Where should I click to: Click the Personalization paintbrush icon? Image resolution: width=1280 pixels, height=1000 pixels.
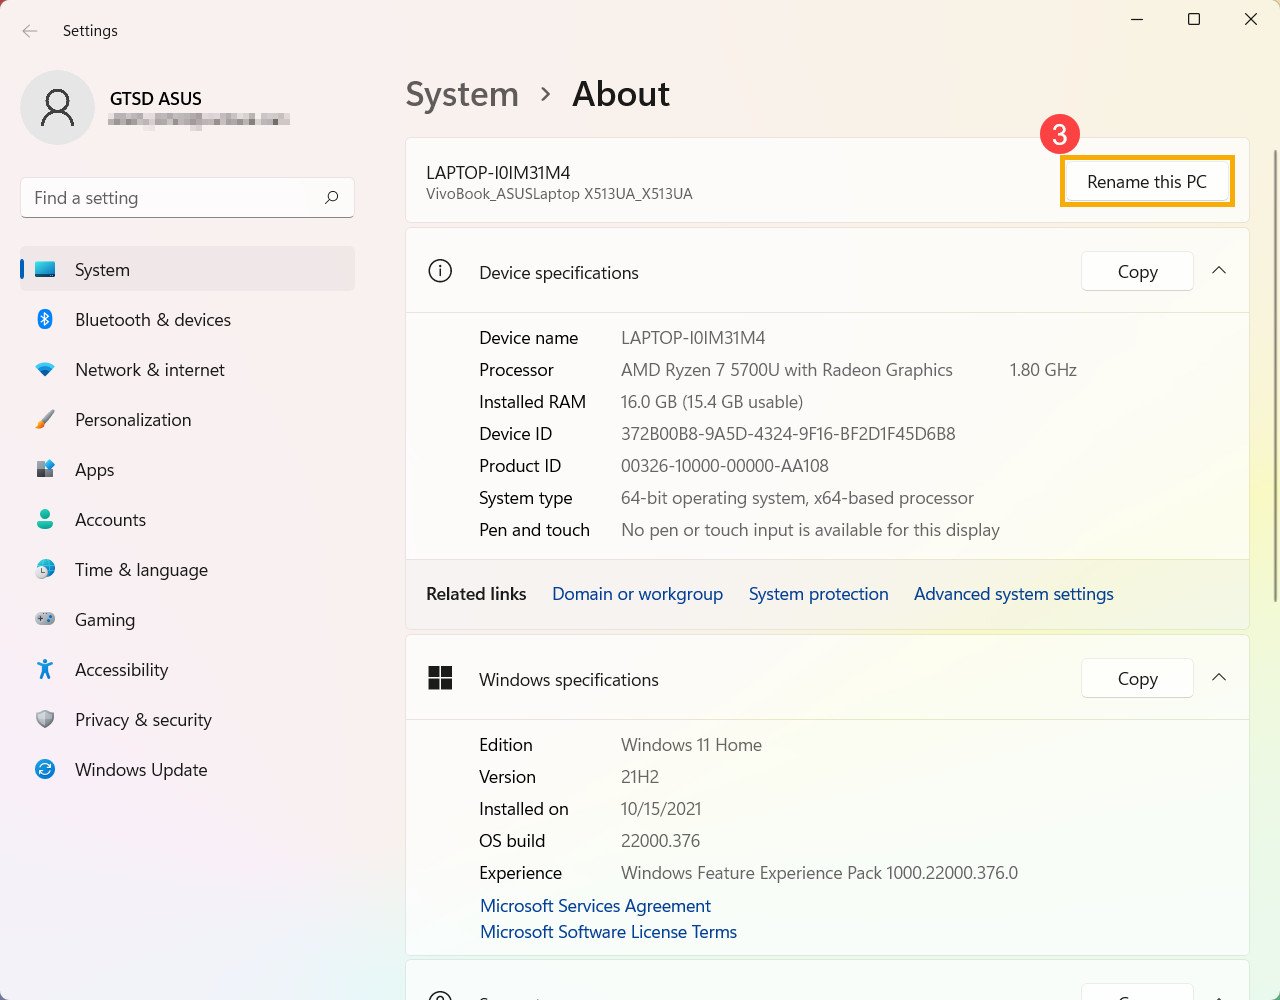pos(45,420)
